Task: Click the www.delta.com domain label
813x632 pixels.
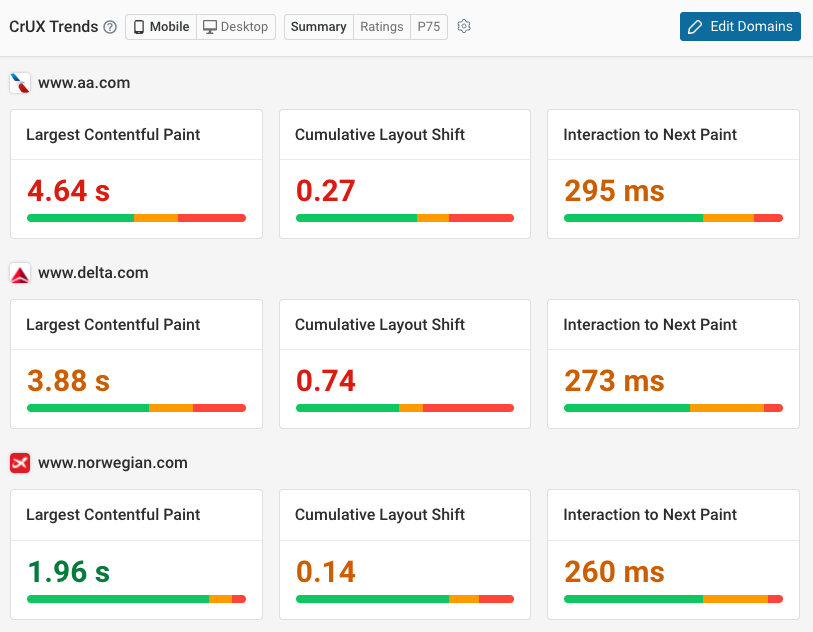Action: 91,272
